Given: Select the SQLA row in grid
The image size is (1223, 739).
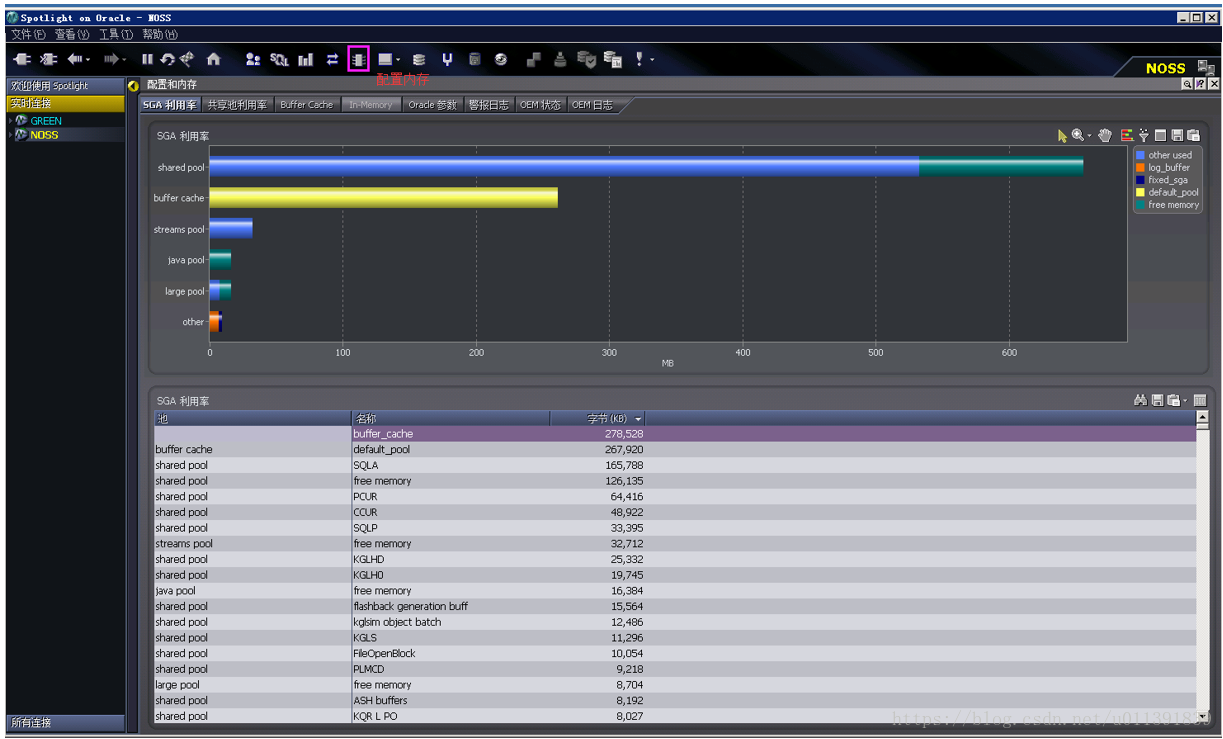Looking at the screenshot, I should 675,465.
